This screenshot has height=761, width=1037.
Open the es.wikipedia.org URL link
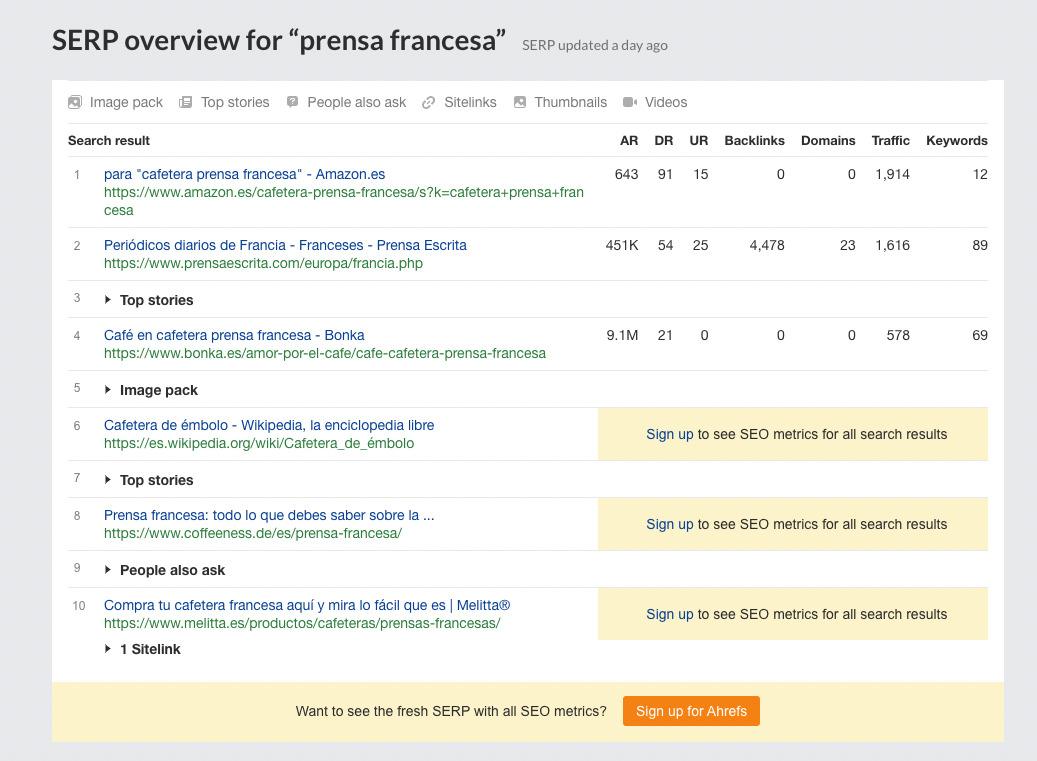coord(259,443)
